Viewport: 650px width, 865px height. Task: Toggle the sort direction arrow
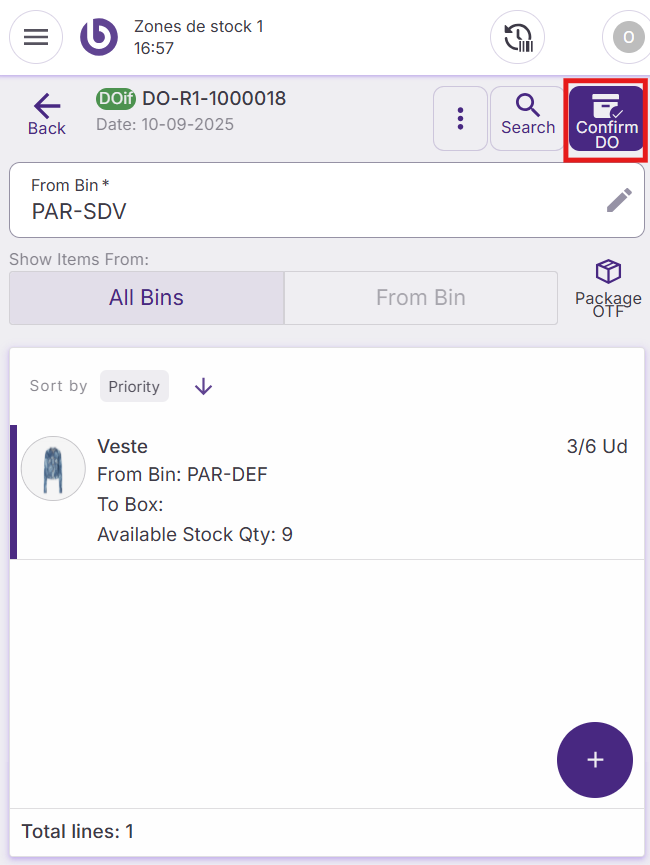[x=204, y=386]
